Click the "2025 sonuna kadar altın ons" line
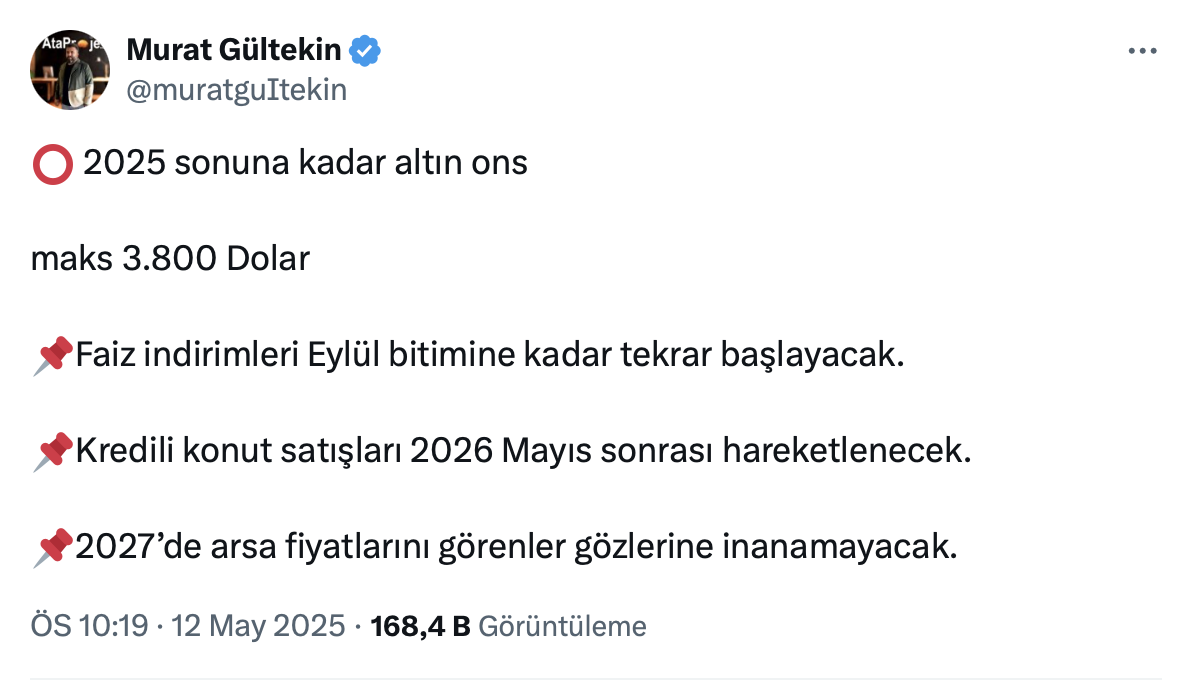 pos(305,163)
